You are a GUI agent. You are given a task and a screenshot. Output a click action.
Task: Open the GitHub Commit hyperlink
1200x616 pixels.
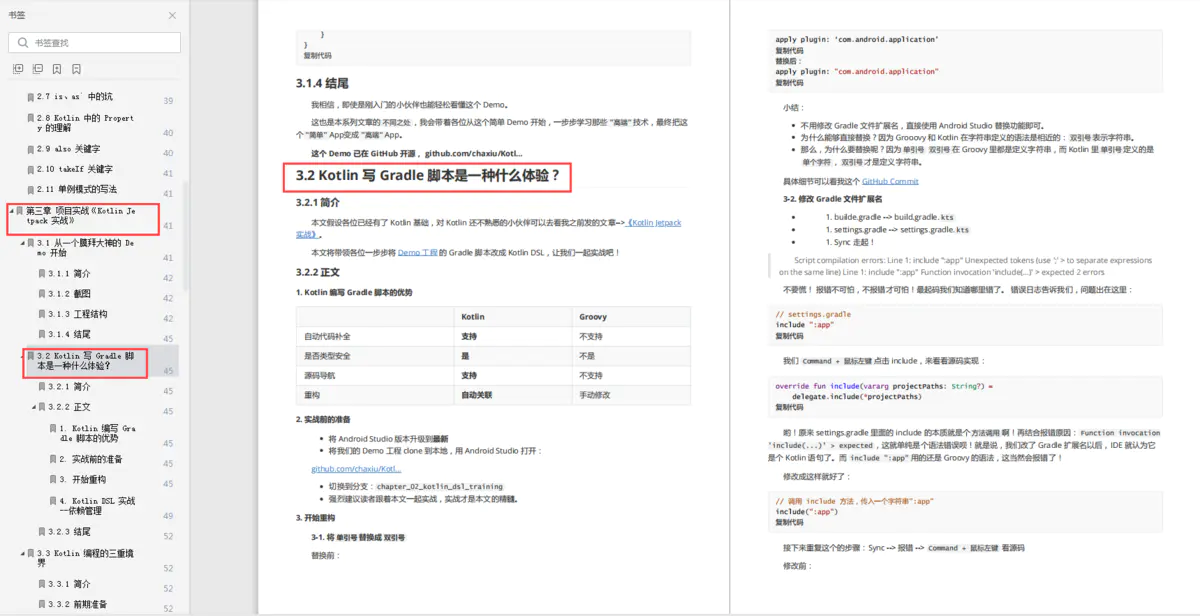[x=890, y=181]
